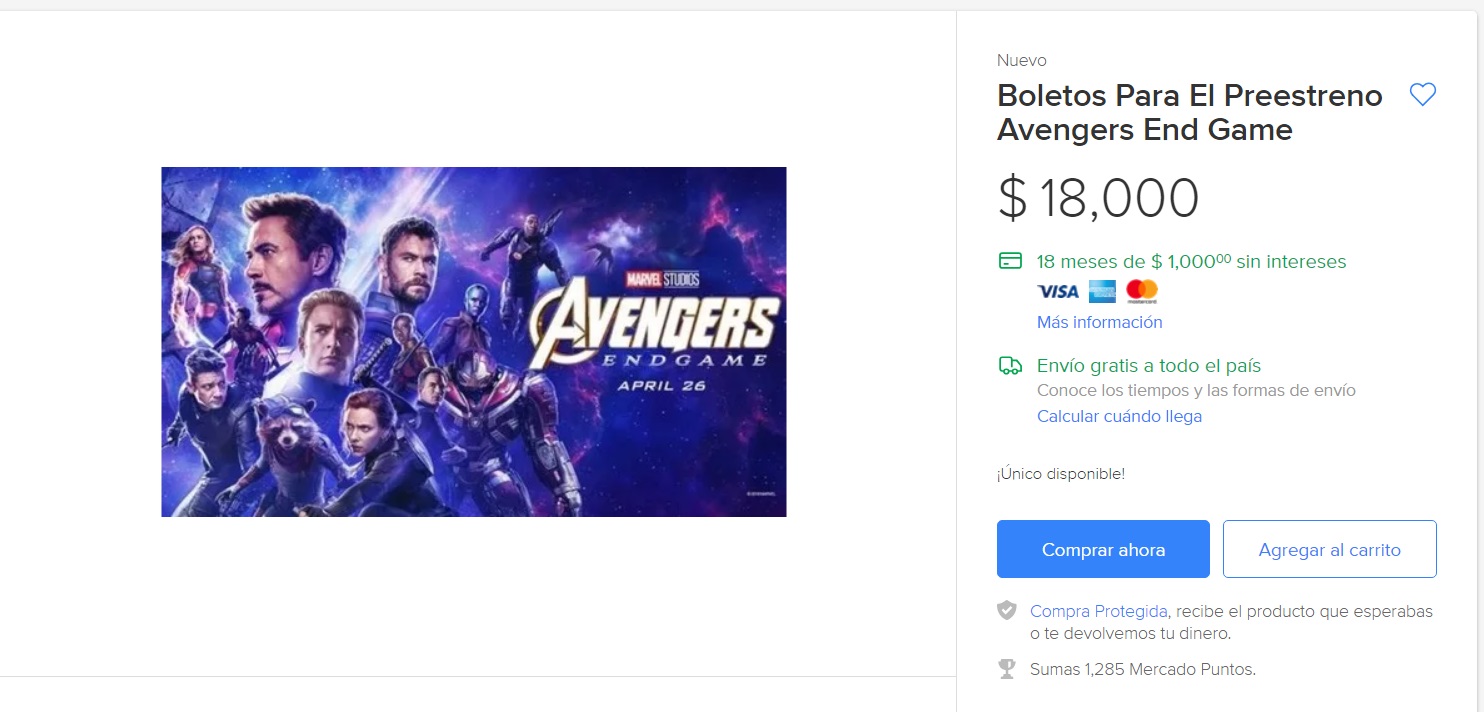The height and width of the screenshot is (712, 1484).
Task: Click the Mercado Puntos trophy icon
Action: [x=1007, y=669]
